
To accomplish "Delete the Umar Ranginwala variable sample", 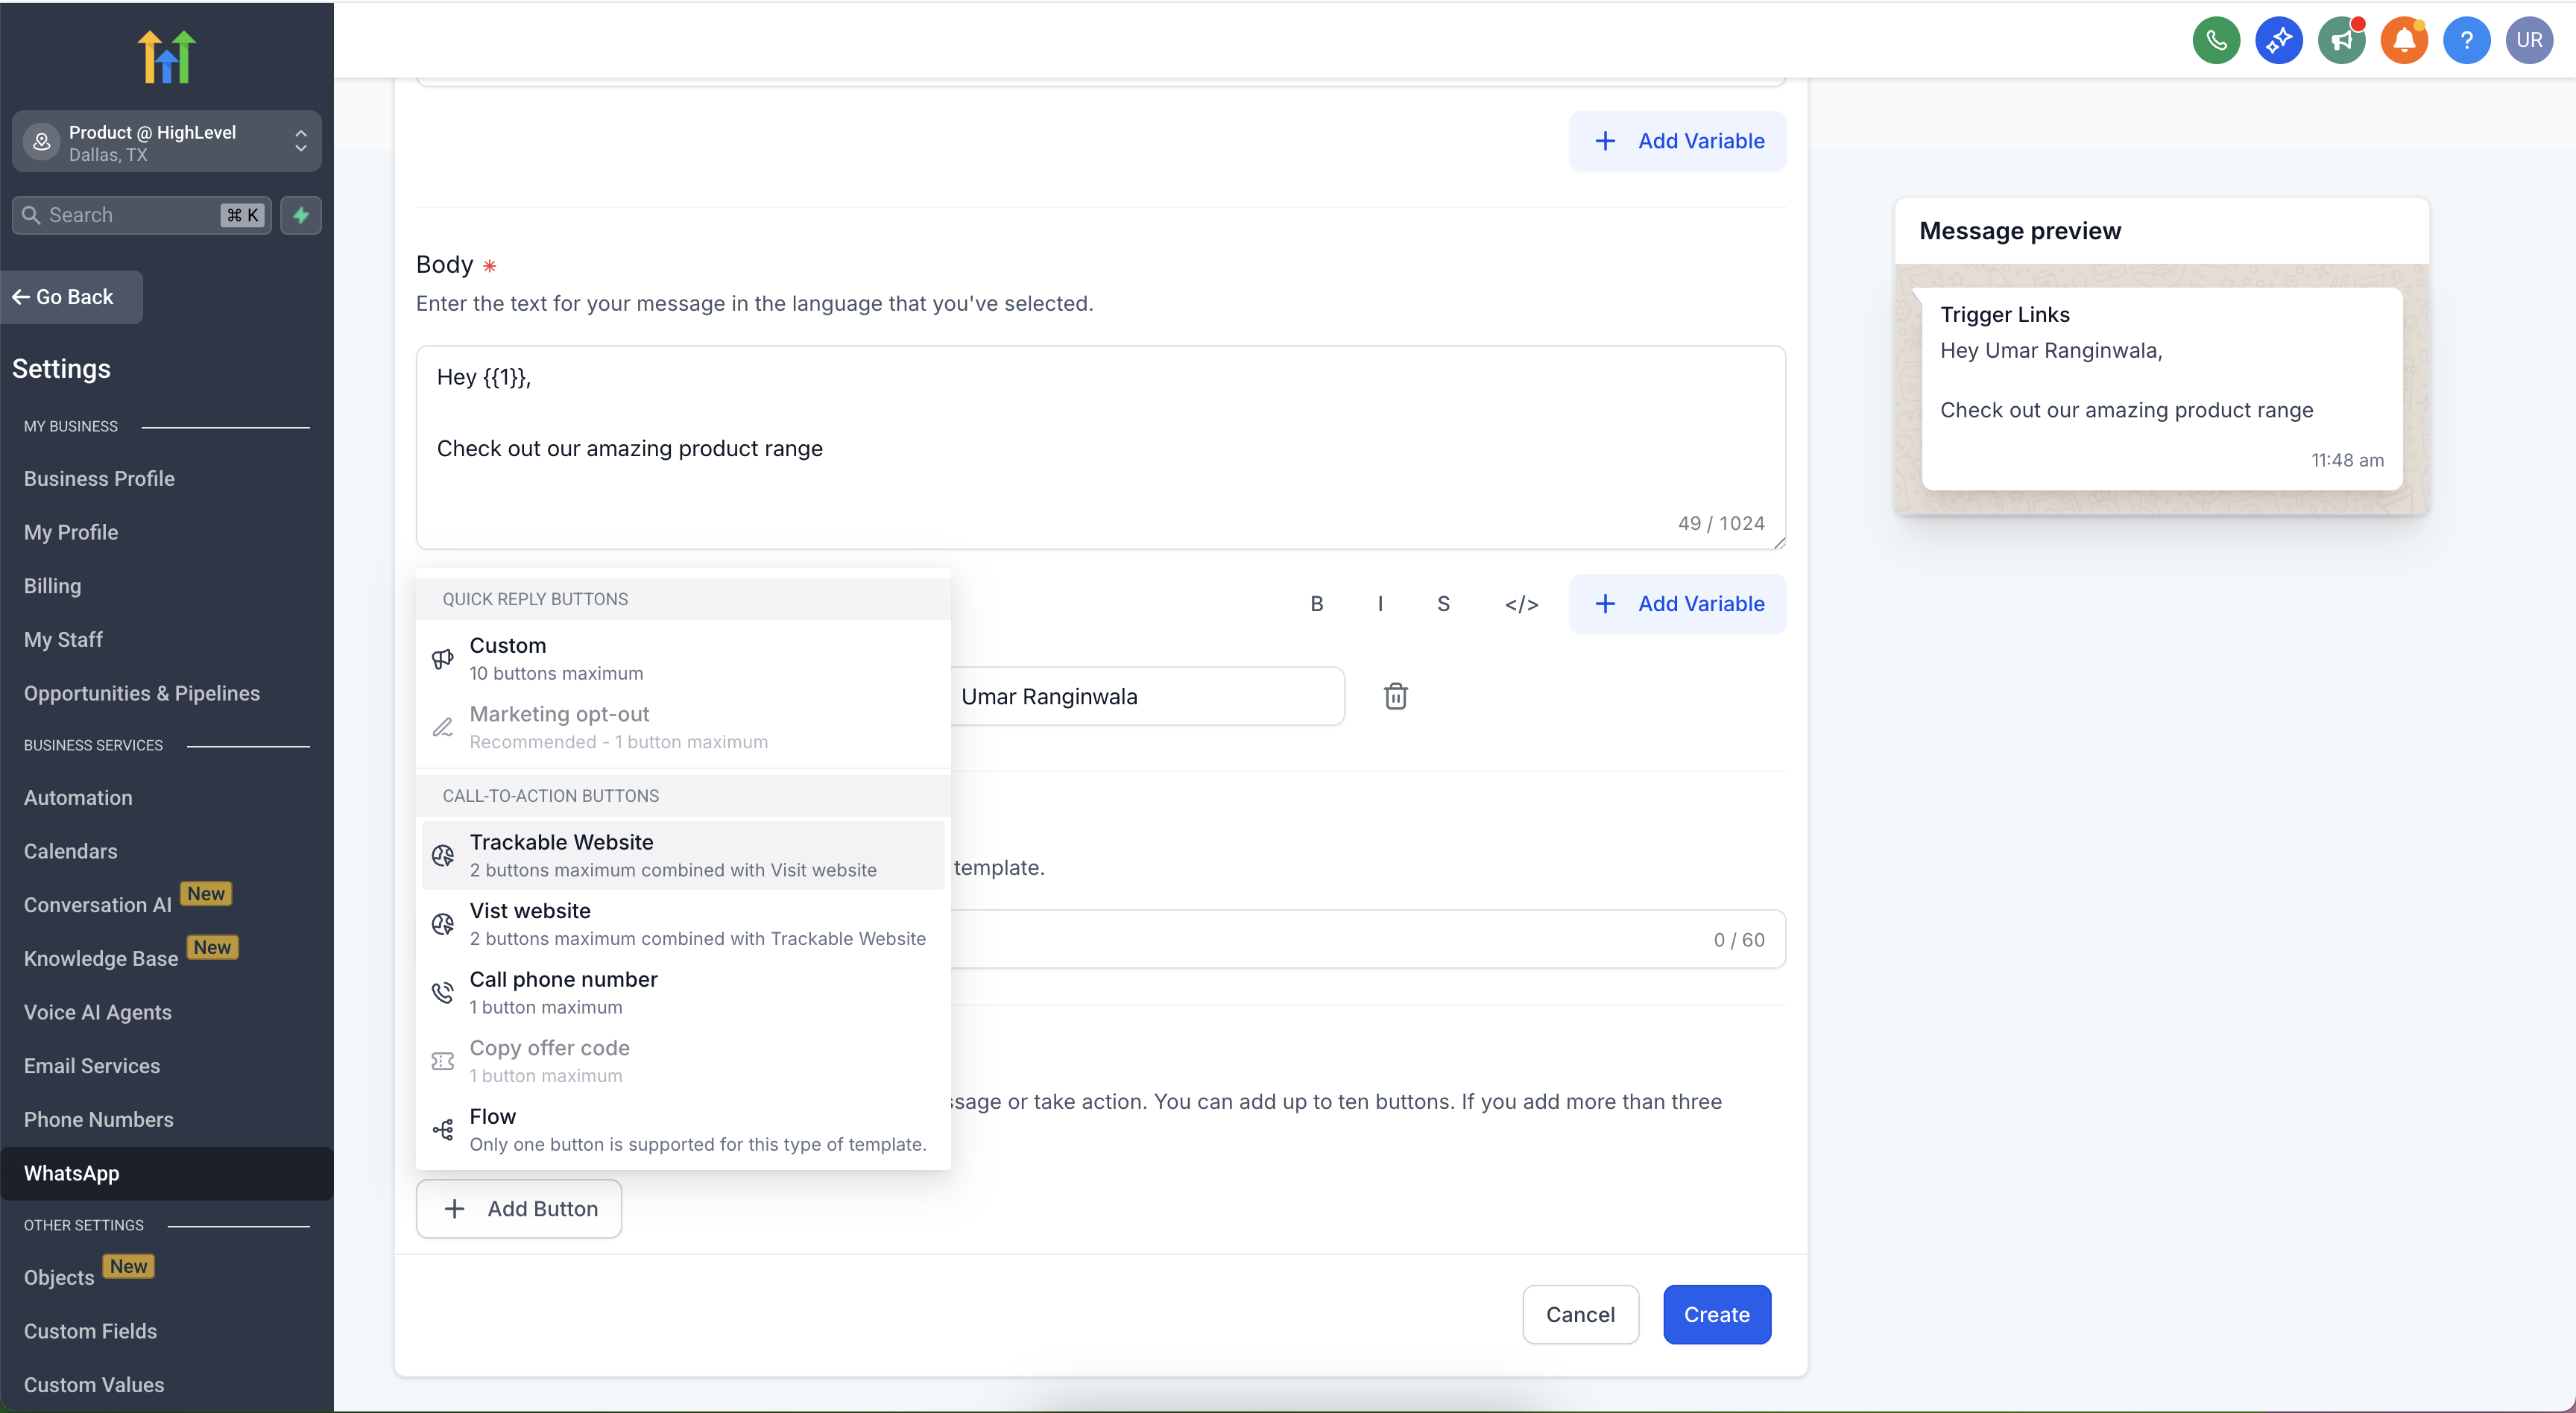I will (1395, 696).
